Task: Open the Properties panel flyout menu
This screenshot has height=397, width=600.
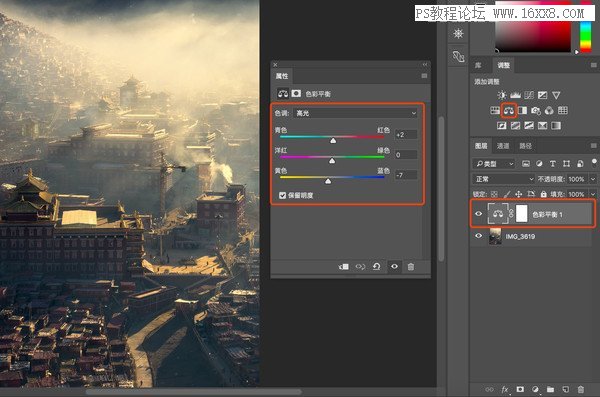Action: click(x=424, y=76)
